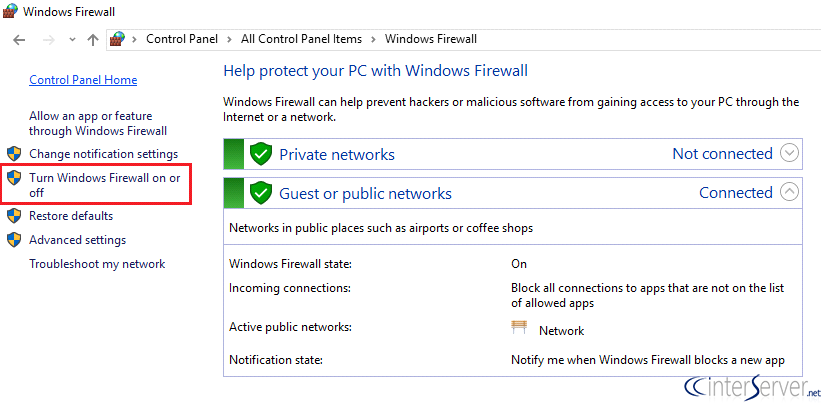
Task: Click the Windows Firewall title bar icon
Action: (x=10, y=11)
